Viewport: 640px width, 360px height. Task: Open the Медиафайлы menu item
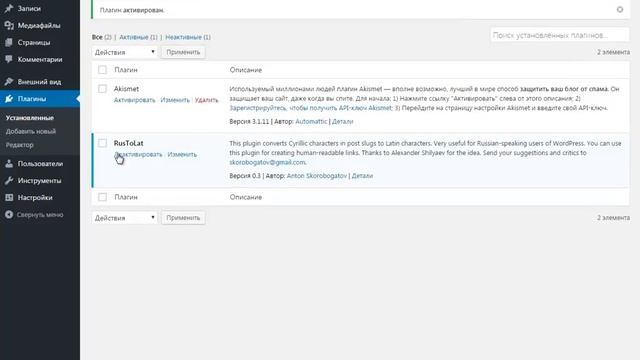coord(40,25)
